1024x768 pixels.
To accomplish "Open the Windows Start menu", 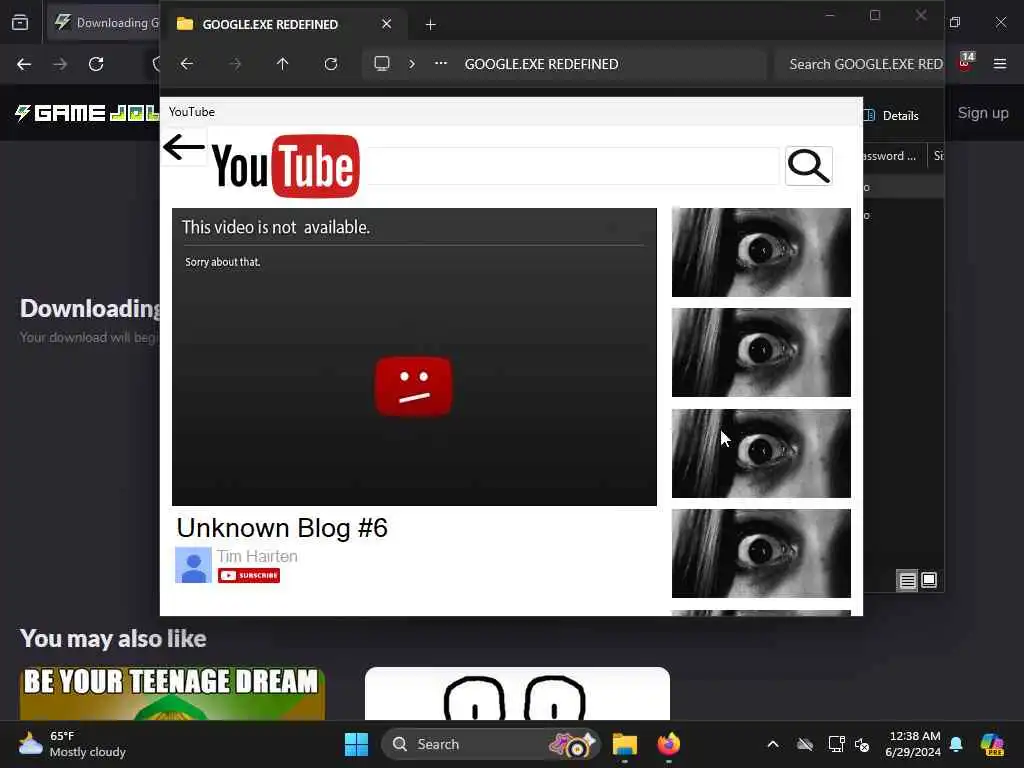I will [x=357, y=744].
